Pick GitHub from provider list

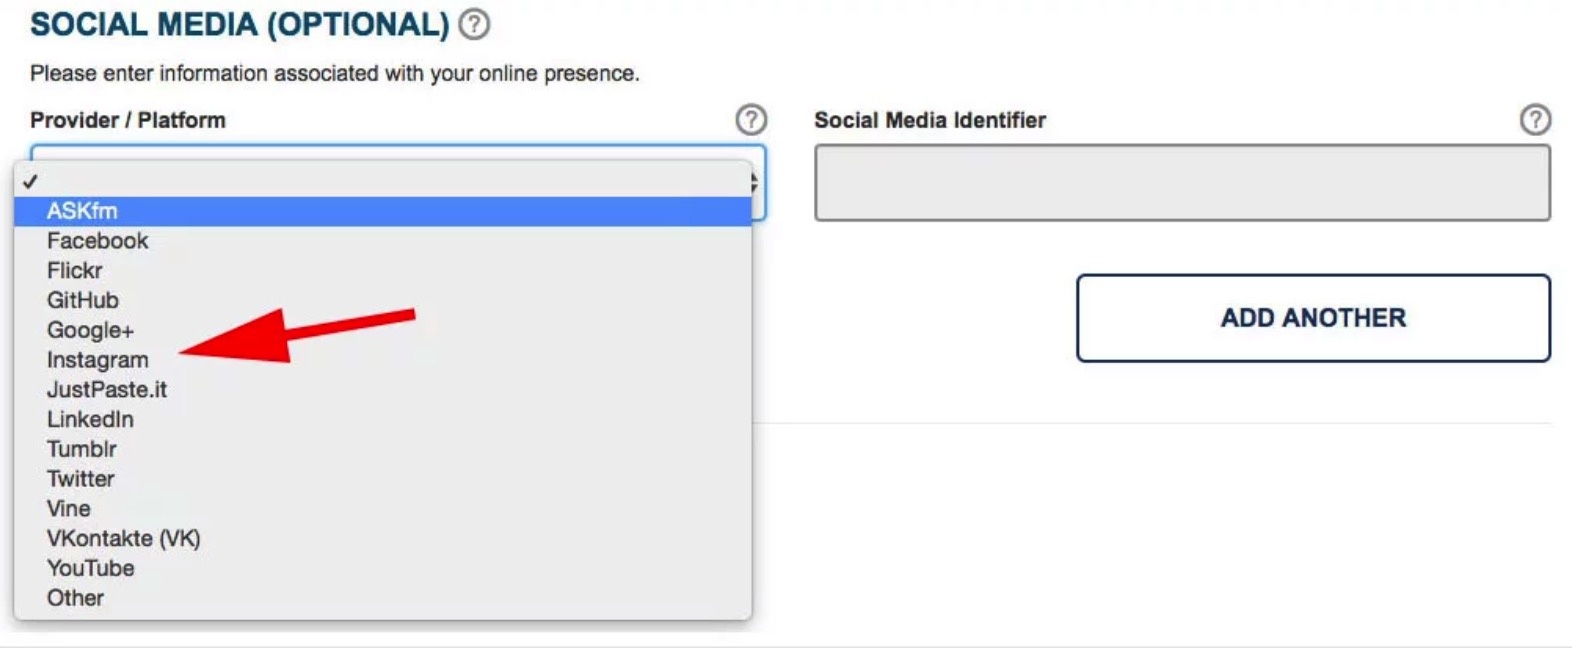coord(83,300)
